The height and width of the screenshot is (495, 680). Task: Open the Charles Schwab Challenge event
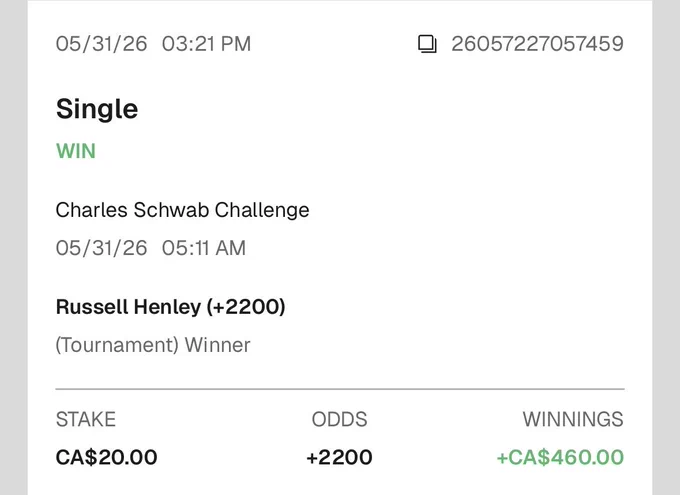(183, 210)
